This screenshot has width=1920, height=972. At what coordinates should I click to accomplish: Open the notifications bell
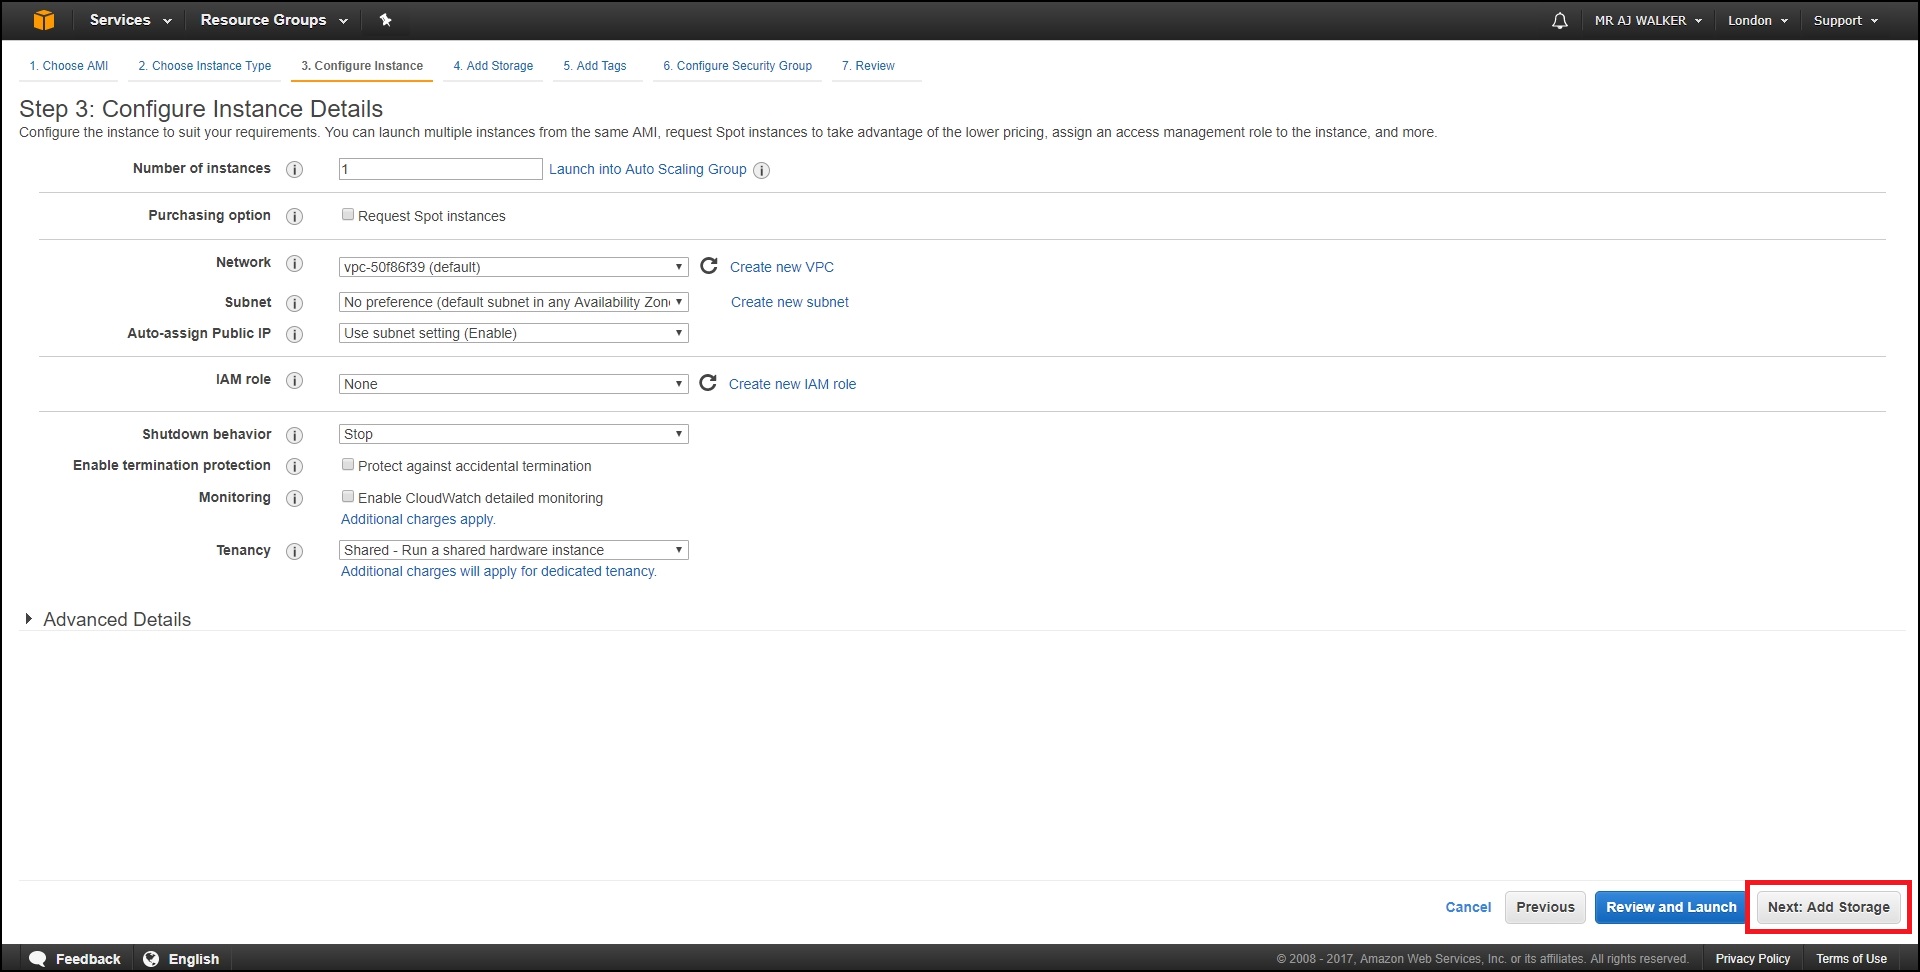1559,21
